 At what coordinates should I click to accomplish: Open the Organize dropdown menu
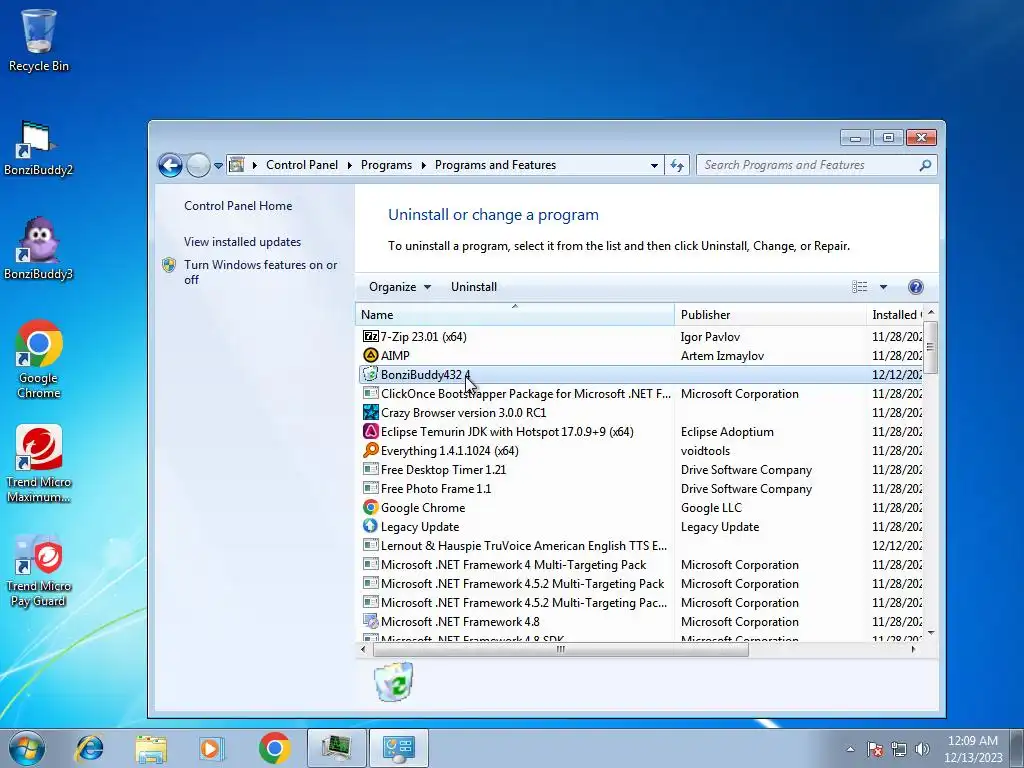pyautogui.click(x=400, y=287)
